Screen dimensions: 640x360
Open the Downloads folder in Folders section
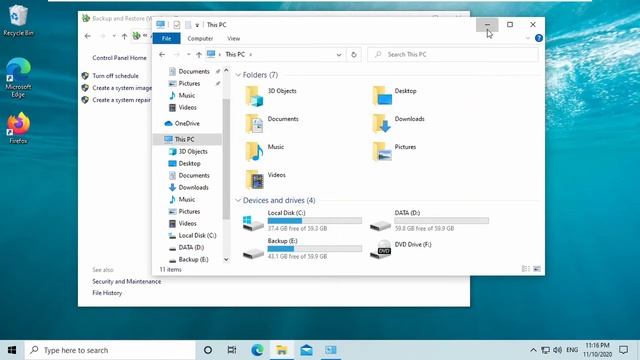pos(382,124)
